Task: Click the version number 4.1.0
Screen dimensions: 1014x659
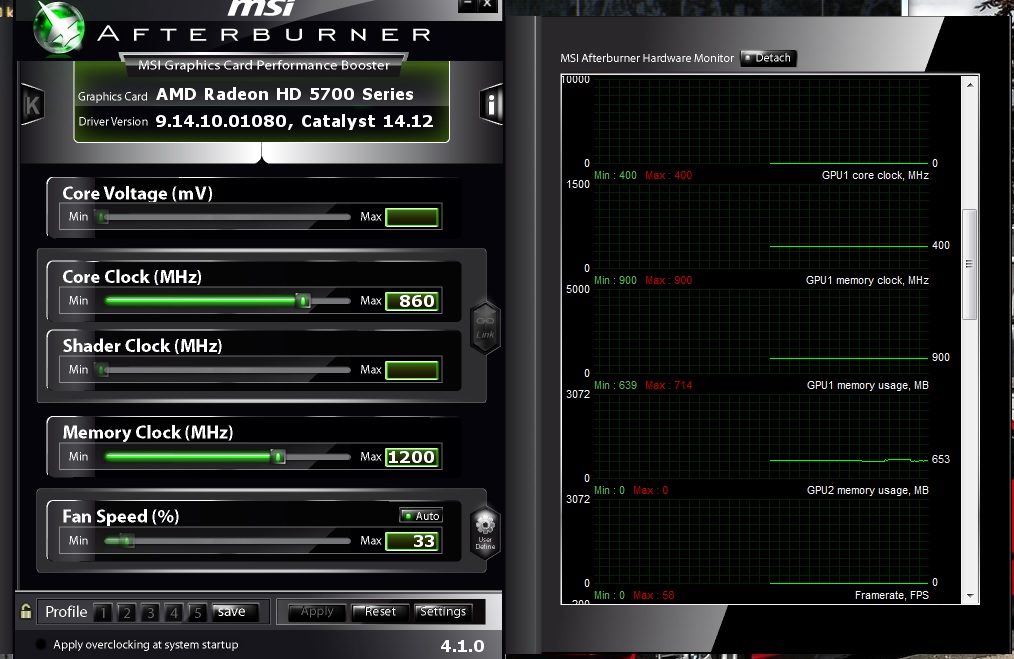Action: click(x=462, y=646)
